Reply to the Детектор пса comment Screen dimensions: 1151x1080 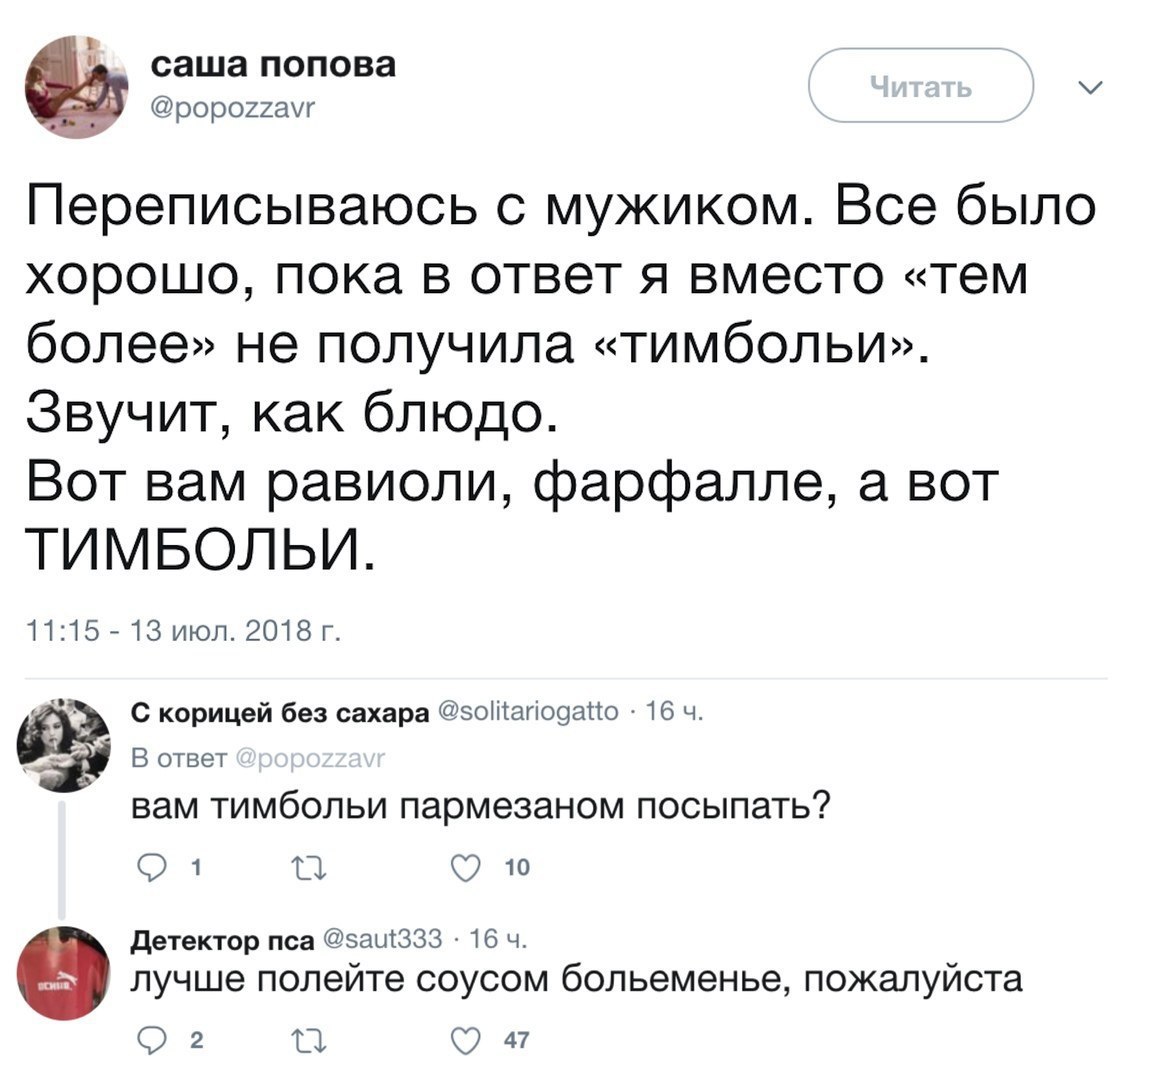(153, 1041)
